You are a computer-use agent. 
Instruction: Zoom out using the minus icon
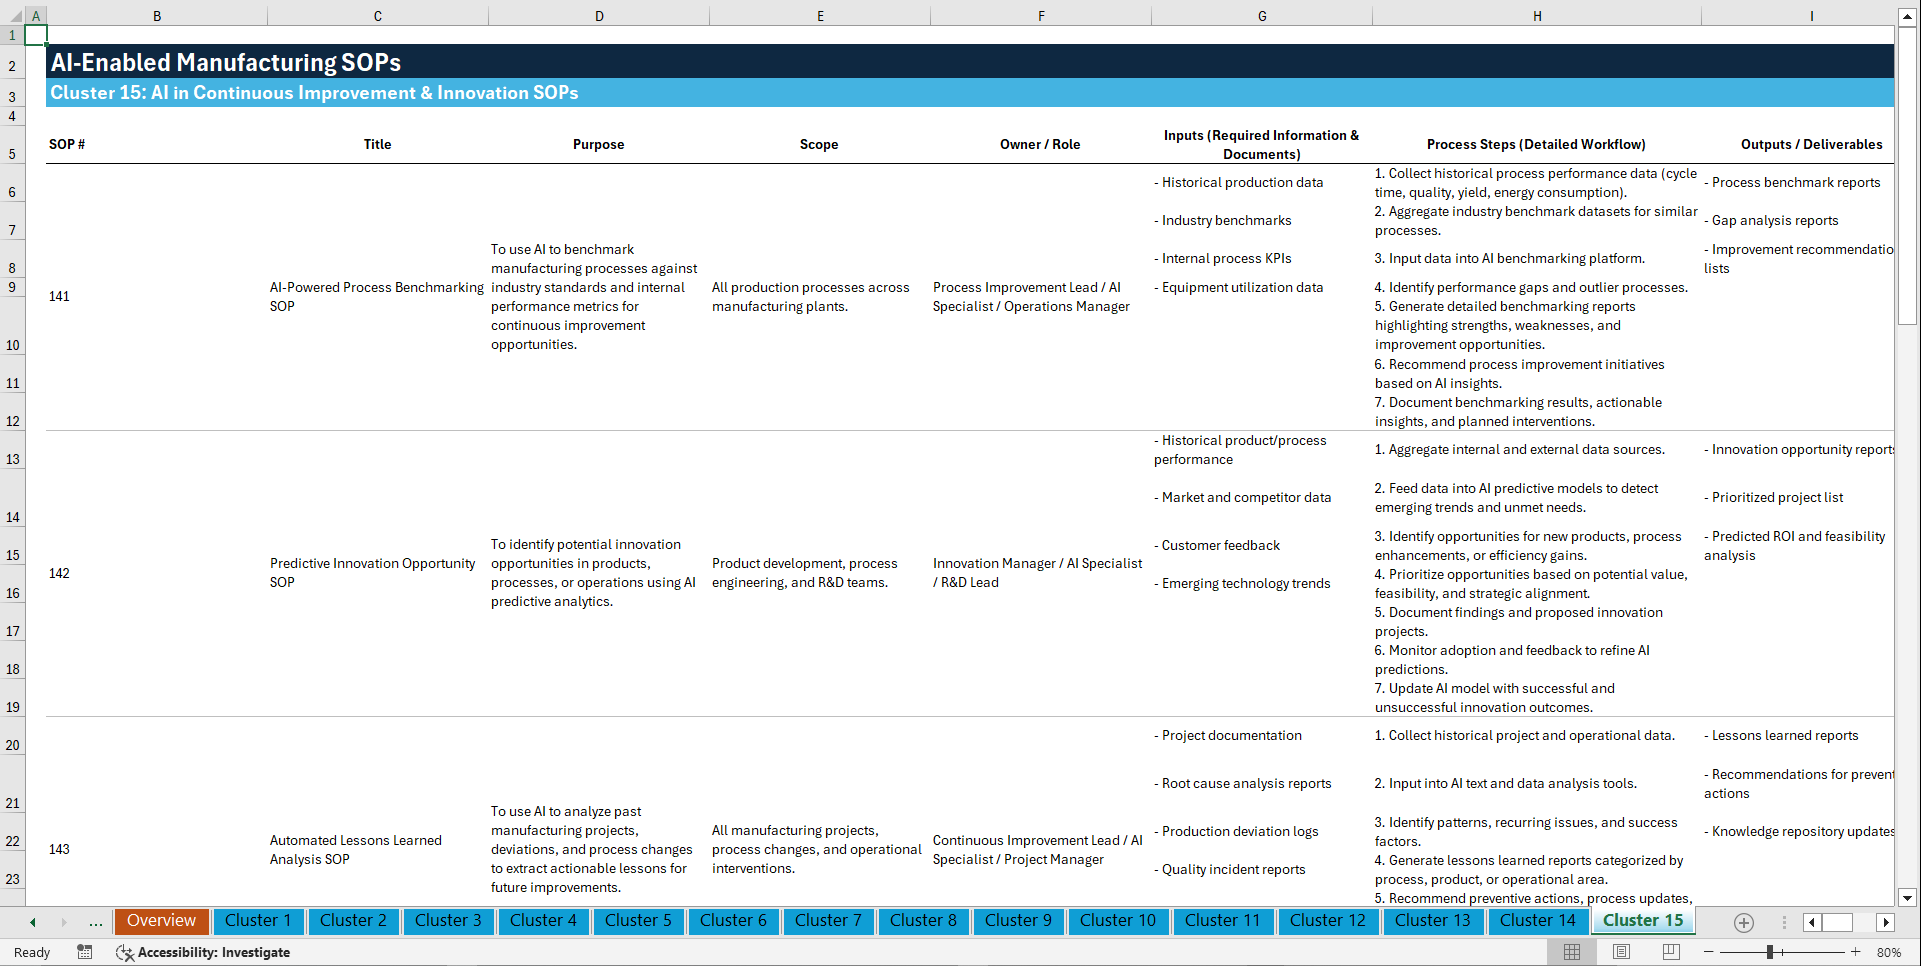tap(1709, 952)
